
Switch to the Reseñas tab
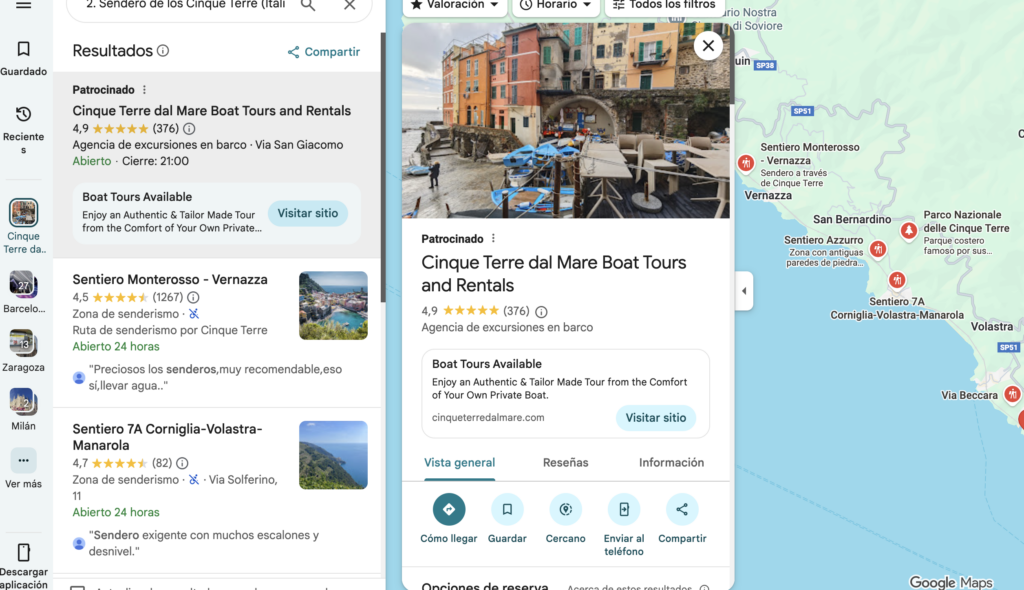[565, 462]
